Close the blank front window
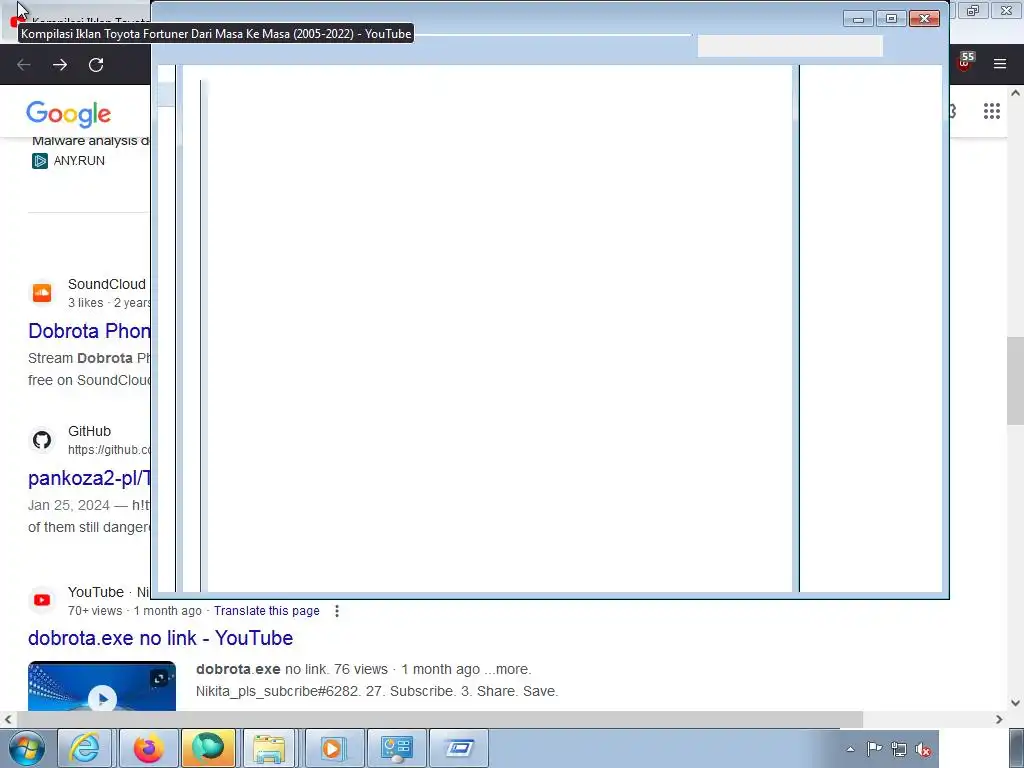The image size is (1024, 768). pyautogui.click(x=924, y=19)
